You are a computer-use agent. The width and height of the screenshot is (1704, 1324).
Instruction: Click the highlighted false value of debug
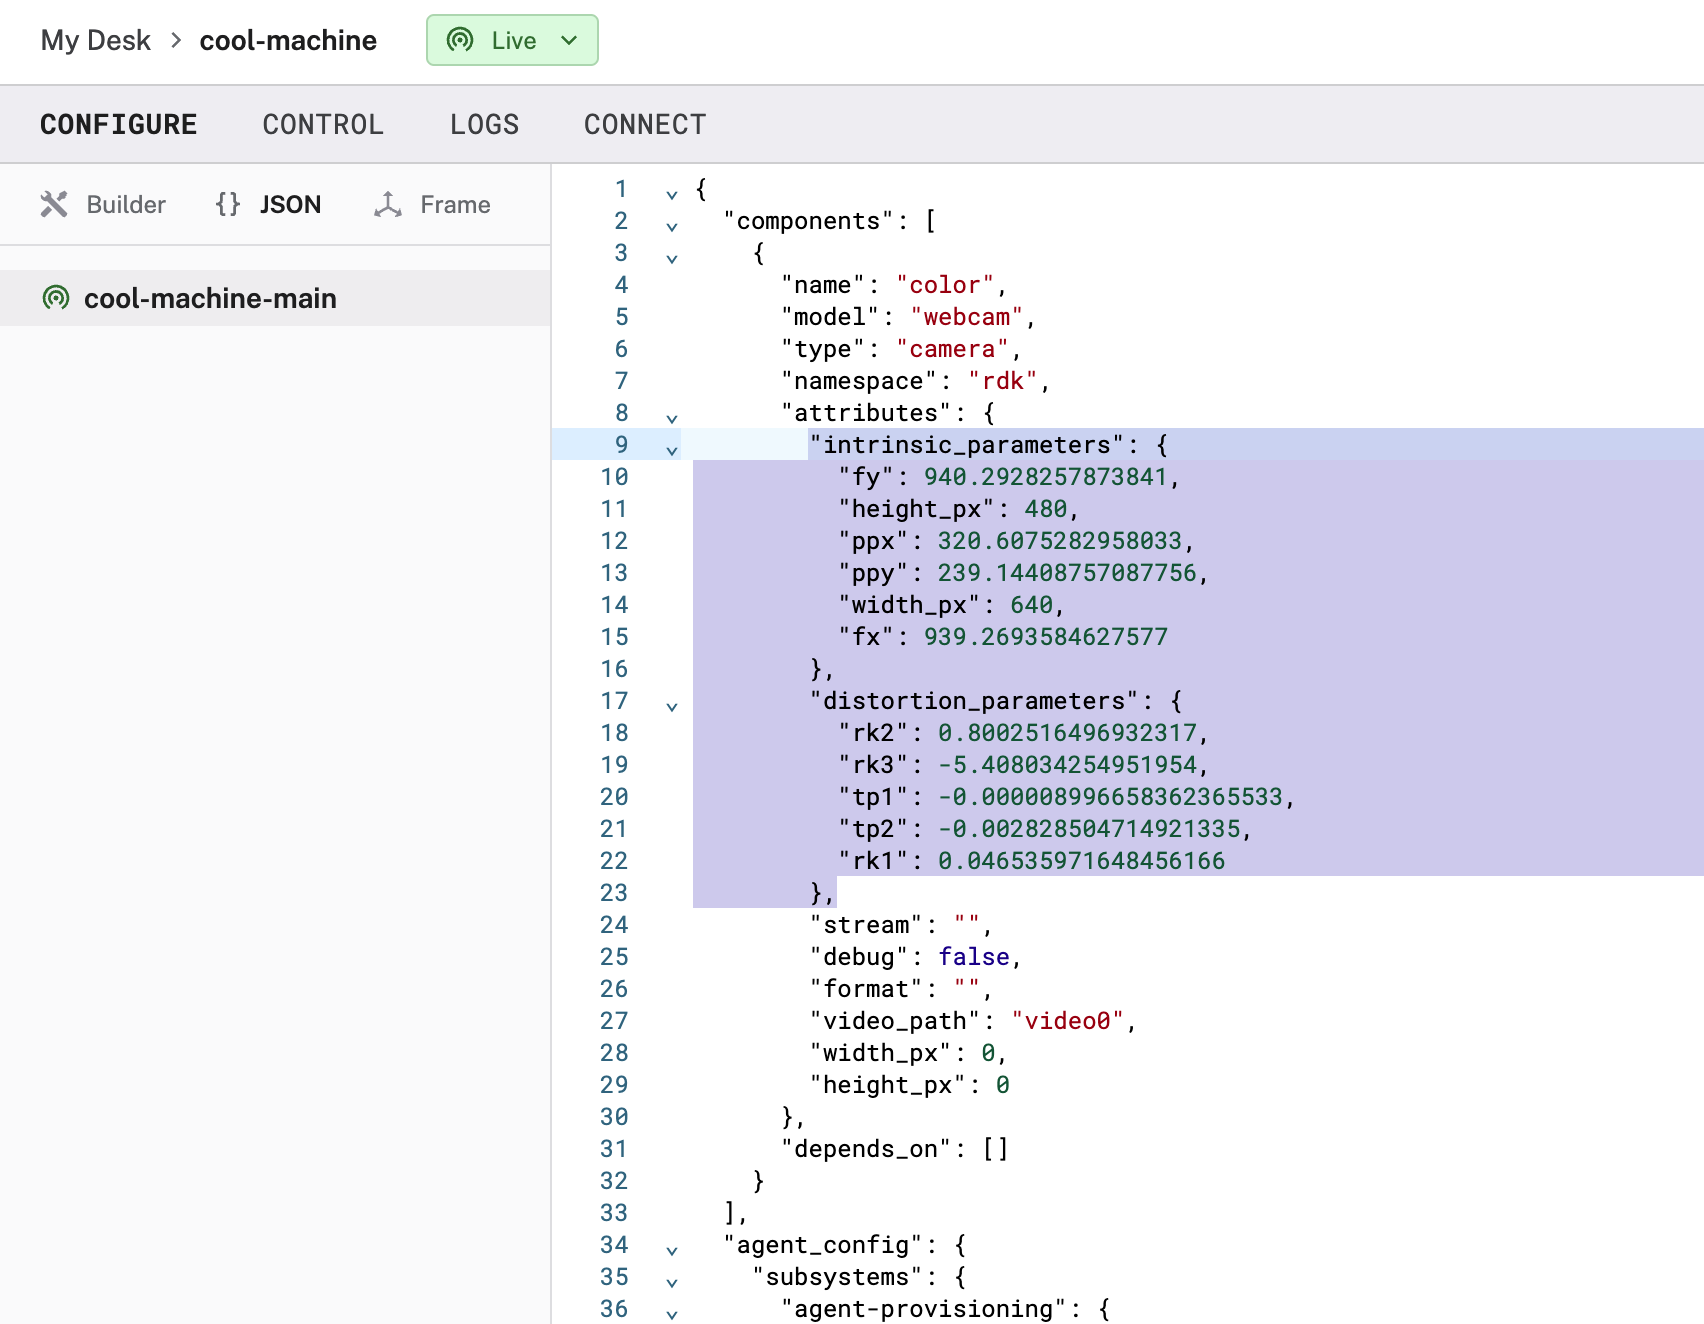tap(973, 957)
